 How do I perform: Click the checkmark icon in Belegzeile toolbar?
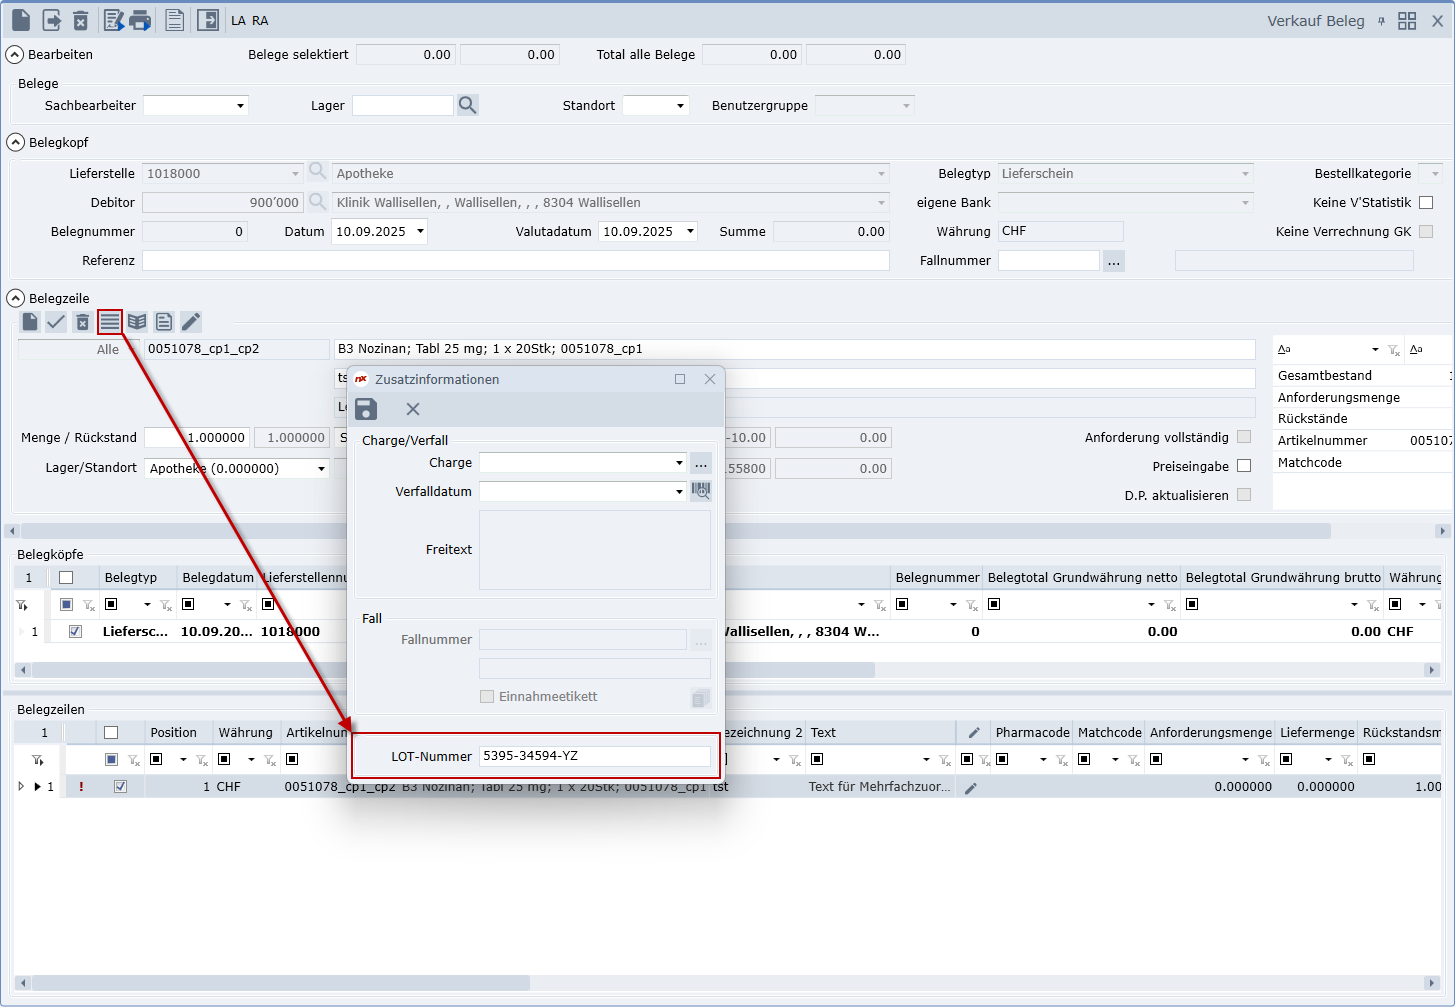(56, 322)
